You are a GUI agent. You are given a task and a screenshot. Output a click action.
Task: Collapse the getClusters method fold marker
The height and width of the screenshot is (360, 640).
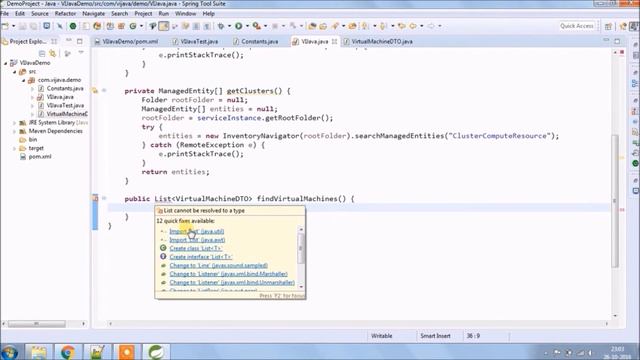click(104, 91)
